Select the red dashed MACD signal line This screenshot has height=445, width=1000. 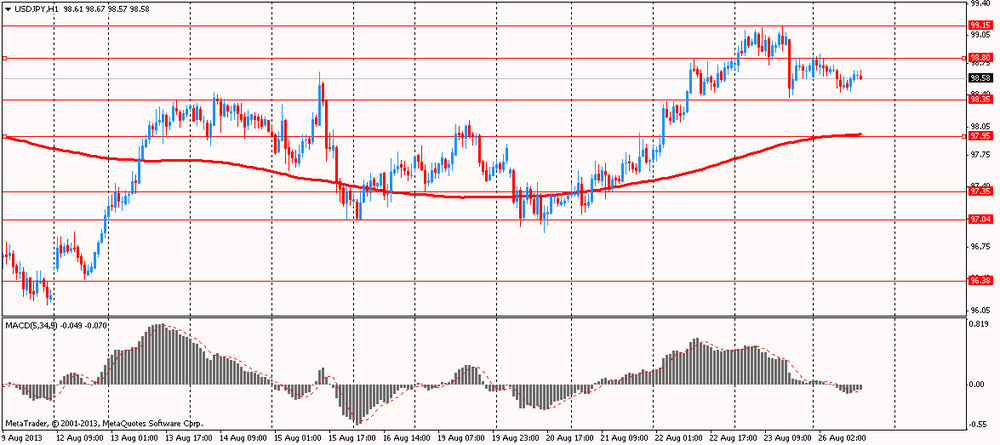357,421
